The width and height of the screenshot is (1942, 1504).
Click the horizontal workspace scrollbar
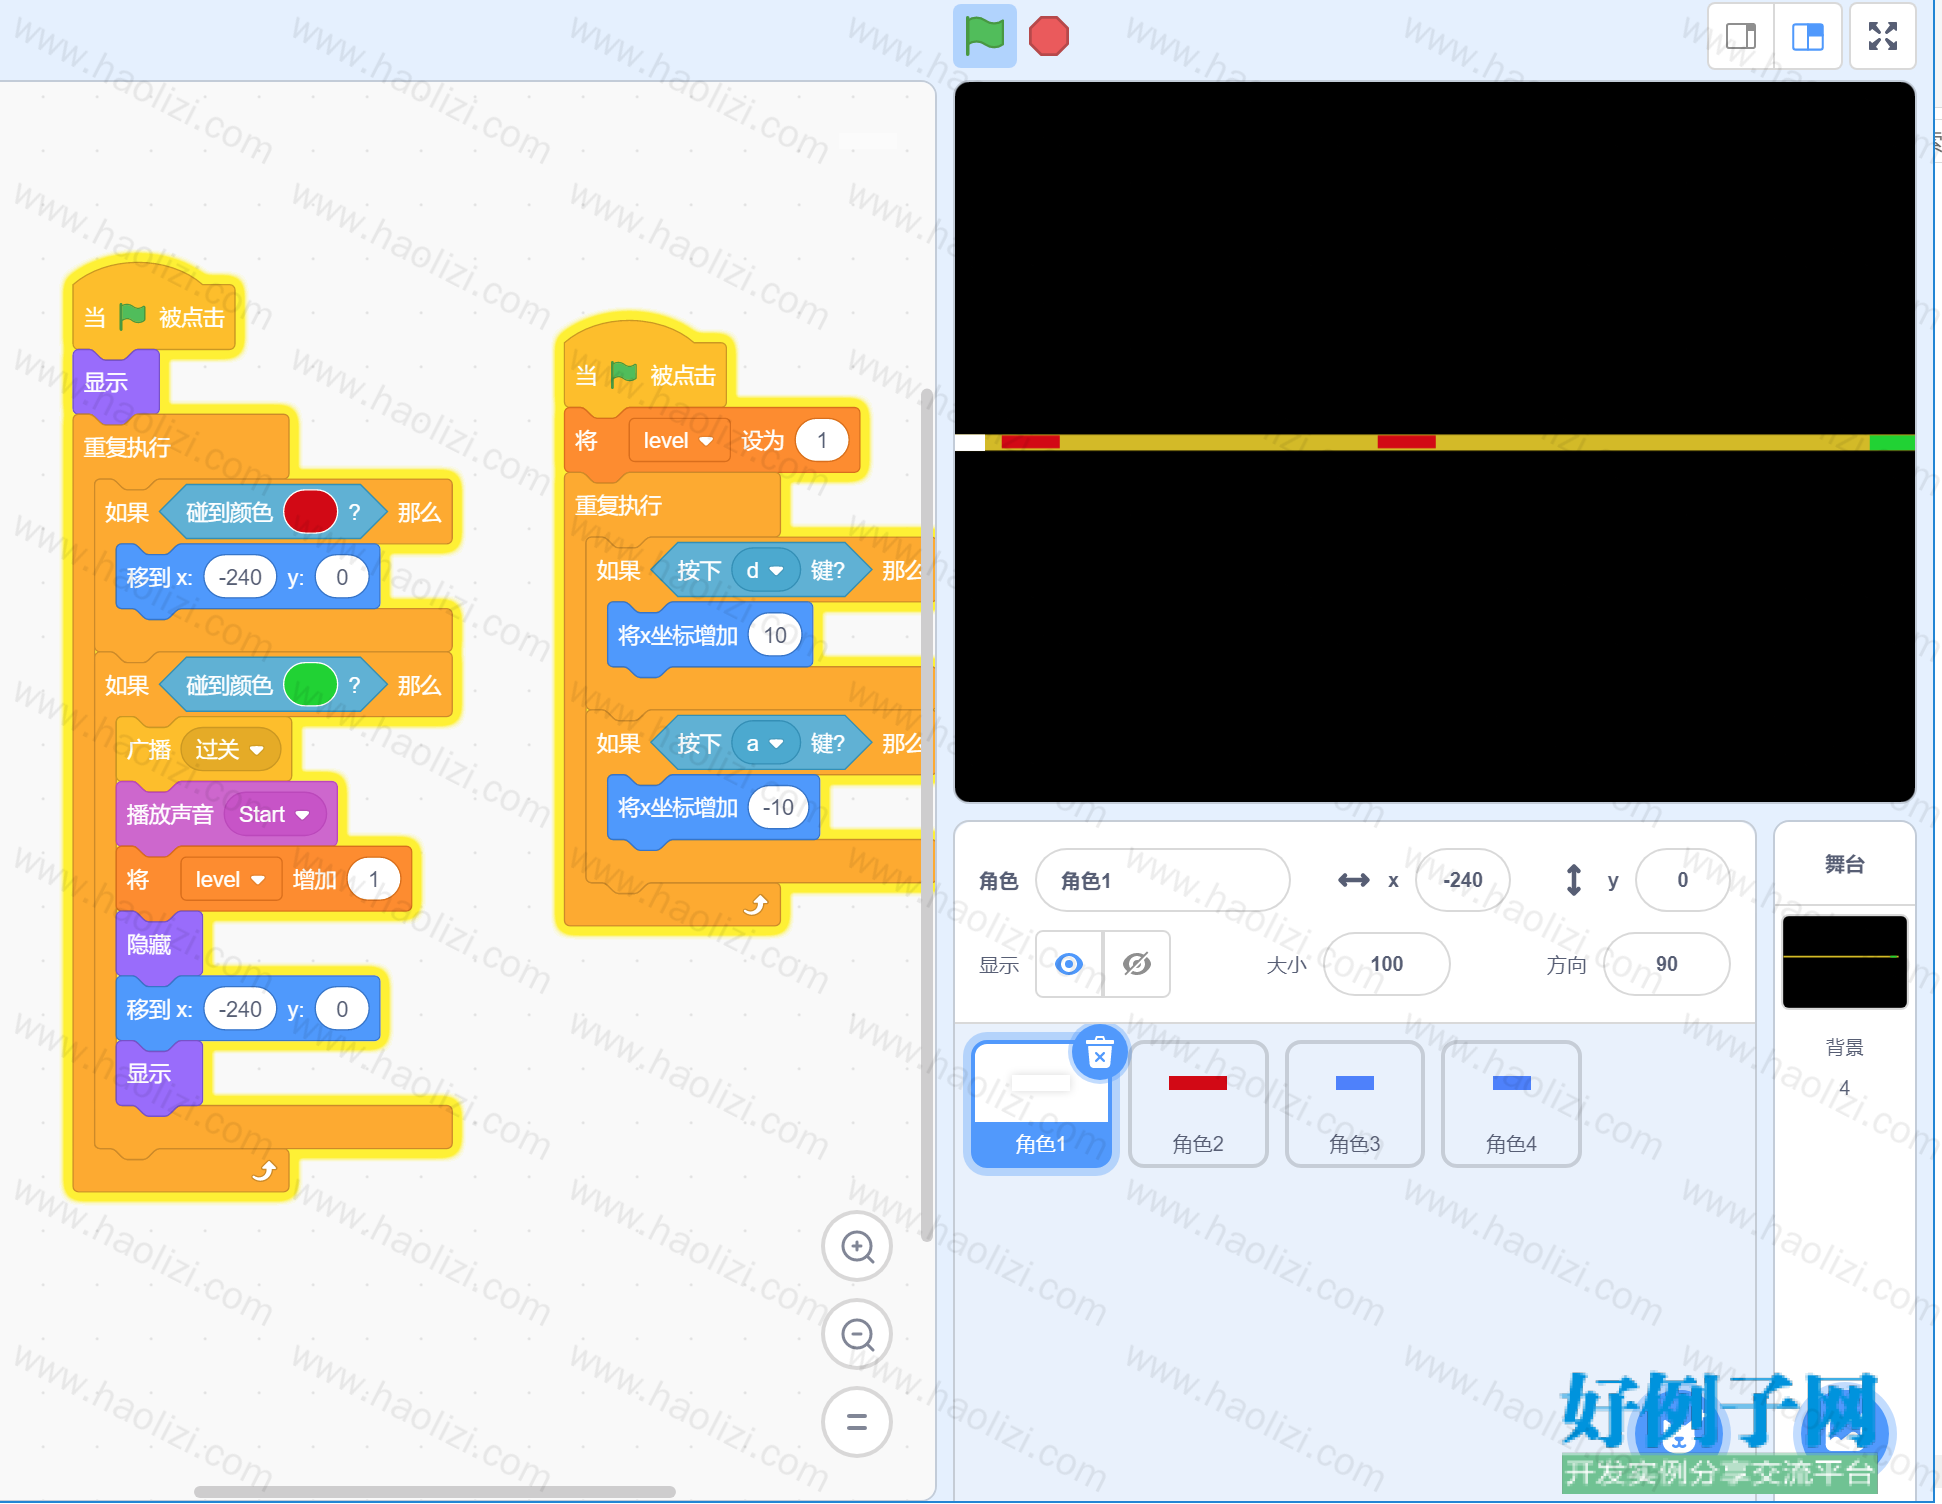[435, 1491]
